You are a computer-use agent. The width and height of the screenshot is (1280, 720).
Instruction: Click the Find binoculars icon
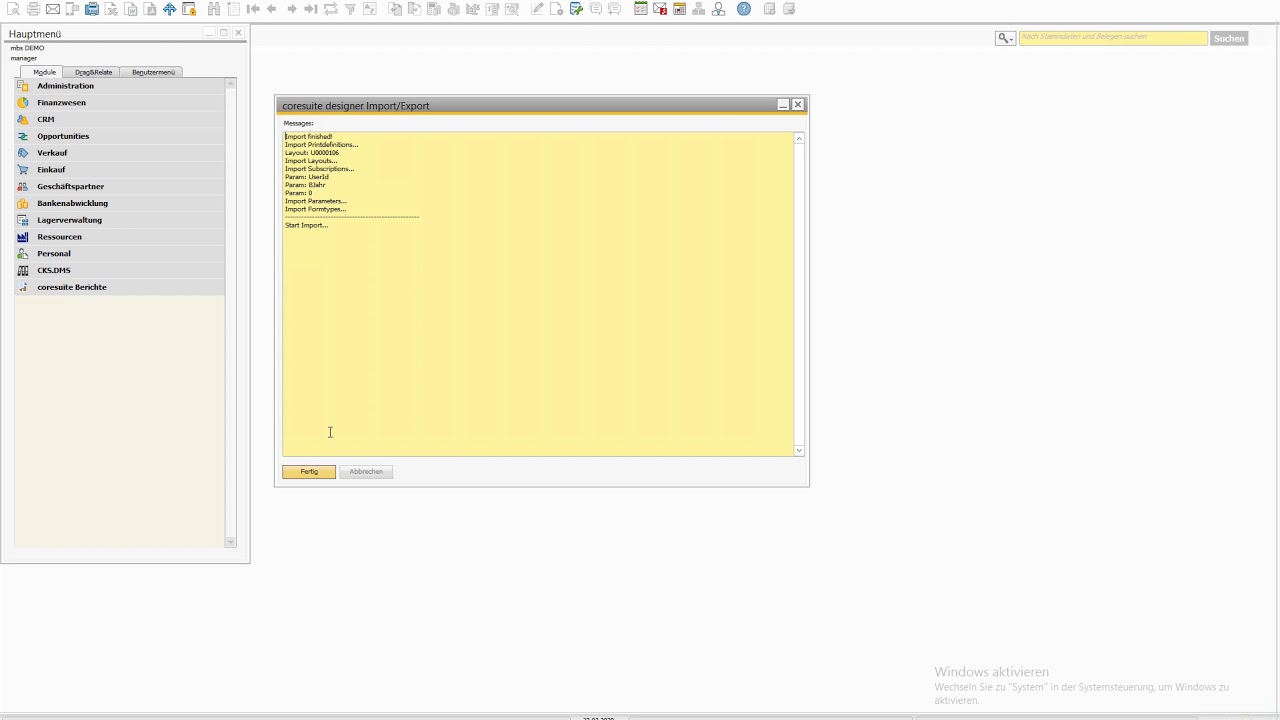click(214, 9)
